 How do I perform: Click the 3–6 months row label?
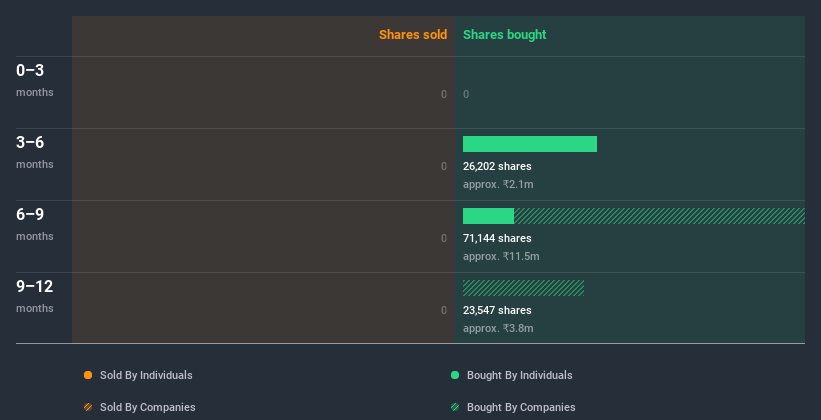pos(35,152)
